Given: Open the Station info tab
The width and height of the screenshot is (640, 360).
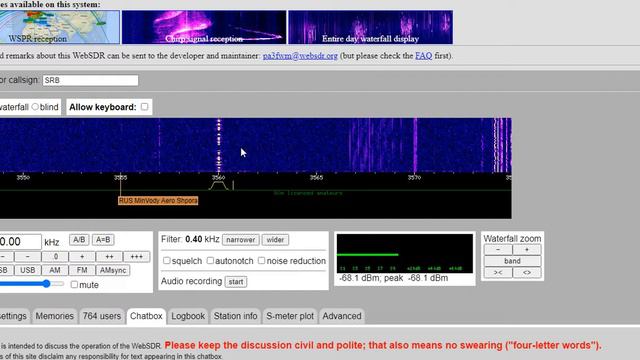Looking at the screenshot, I should click(x=236, y=316).
